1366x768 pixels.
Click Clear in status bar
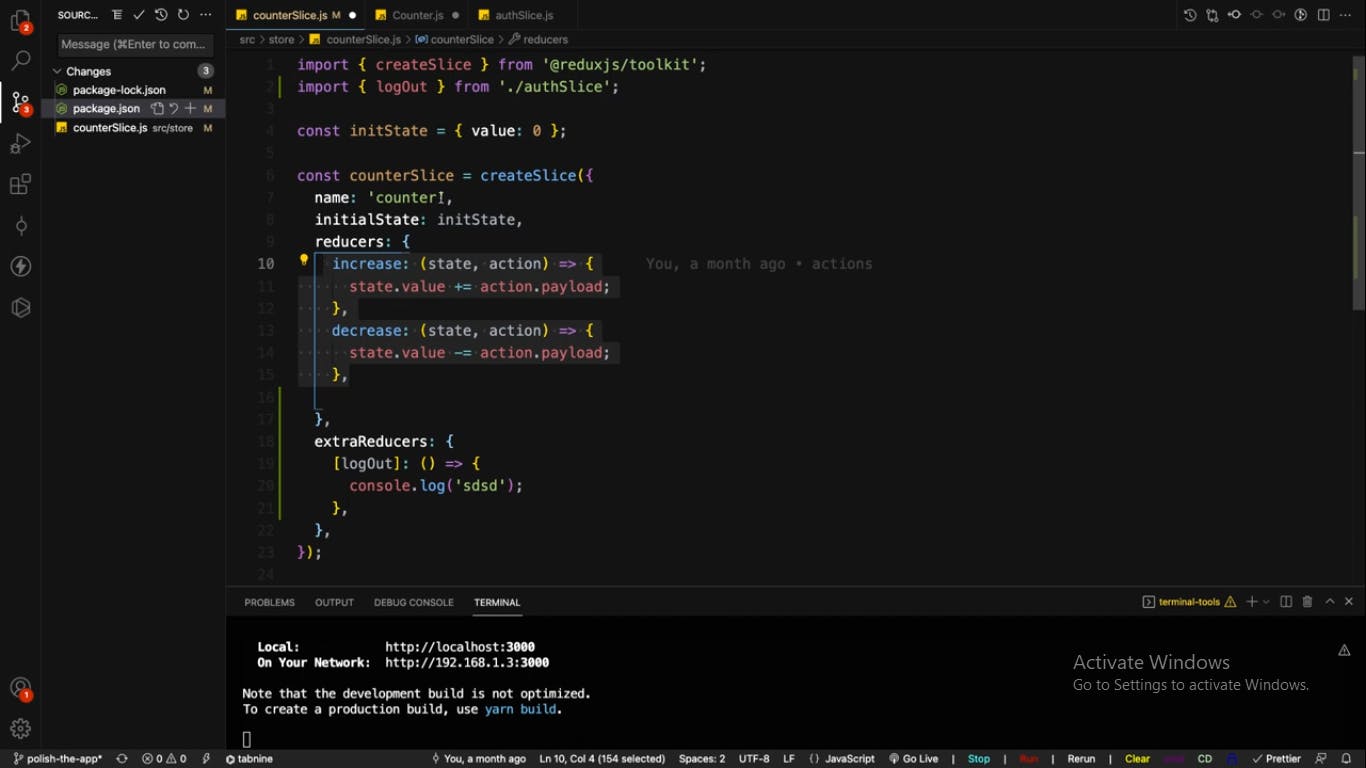click(x=1138, y=759)
